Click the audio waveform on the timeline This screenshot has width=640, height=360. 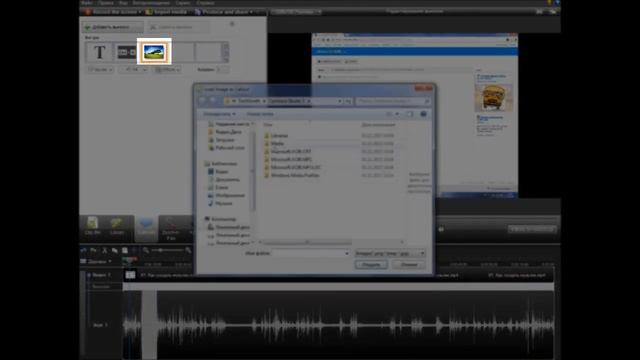pyautogui.click(x=338, y=325)
